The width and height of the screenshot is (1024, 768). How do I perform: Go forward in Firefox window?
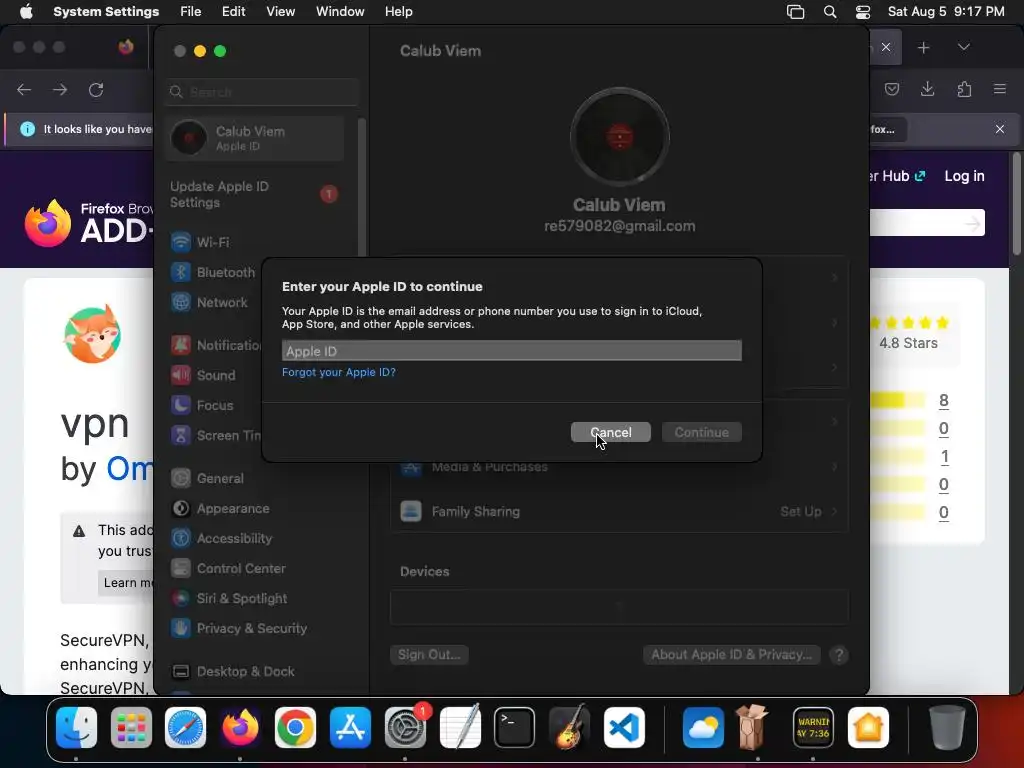click(x=60, y=89)
